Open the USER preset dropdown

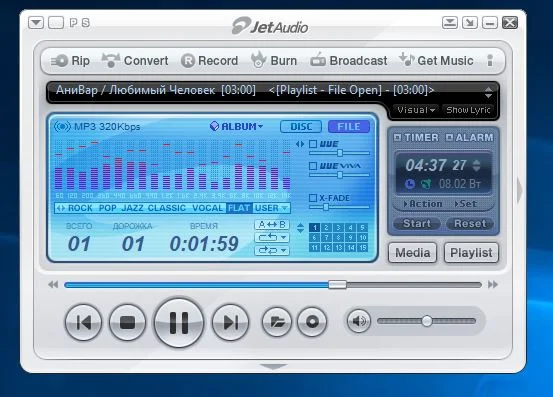tap(271, 208)
